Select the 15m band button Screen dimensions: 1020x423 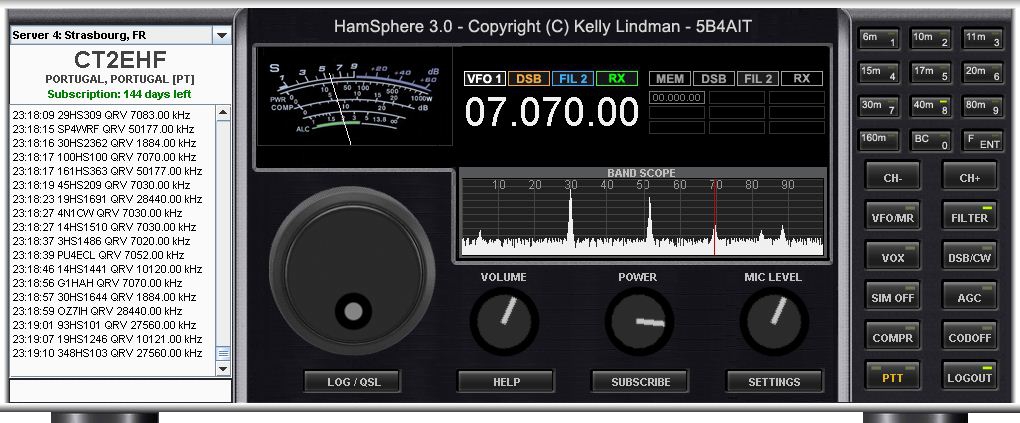[878, 73]
